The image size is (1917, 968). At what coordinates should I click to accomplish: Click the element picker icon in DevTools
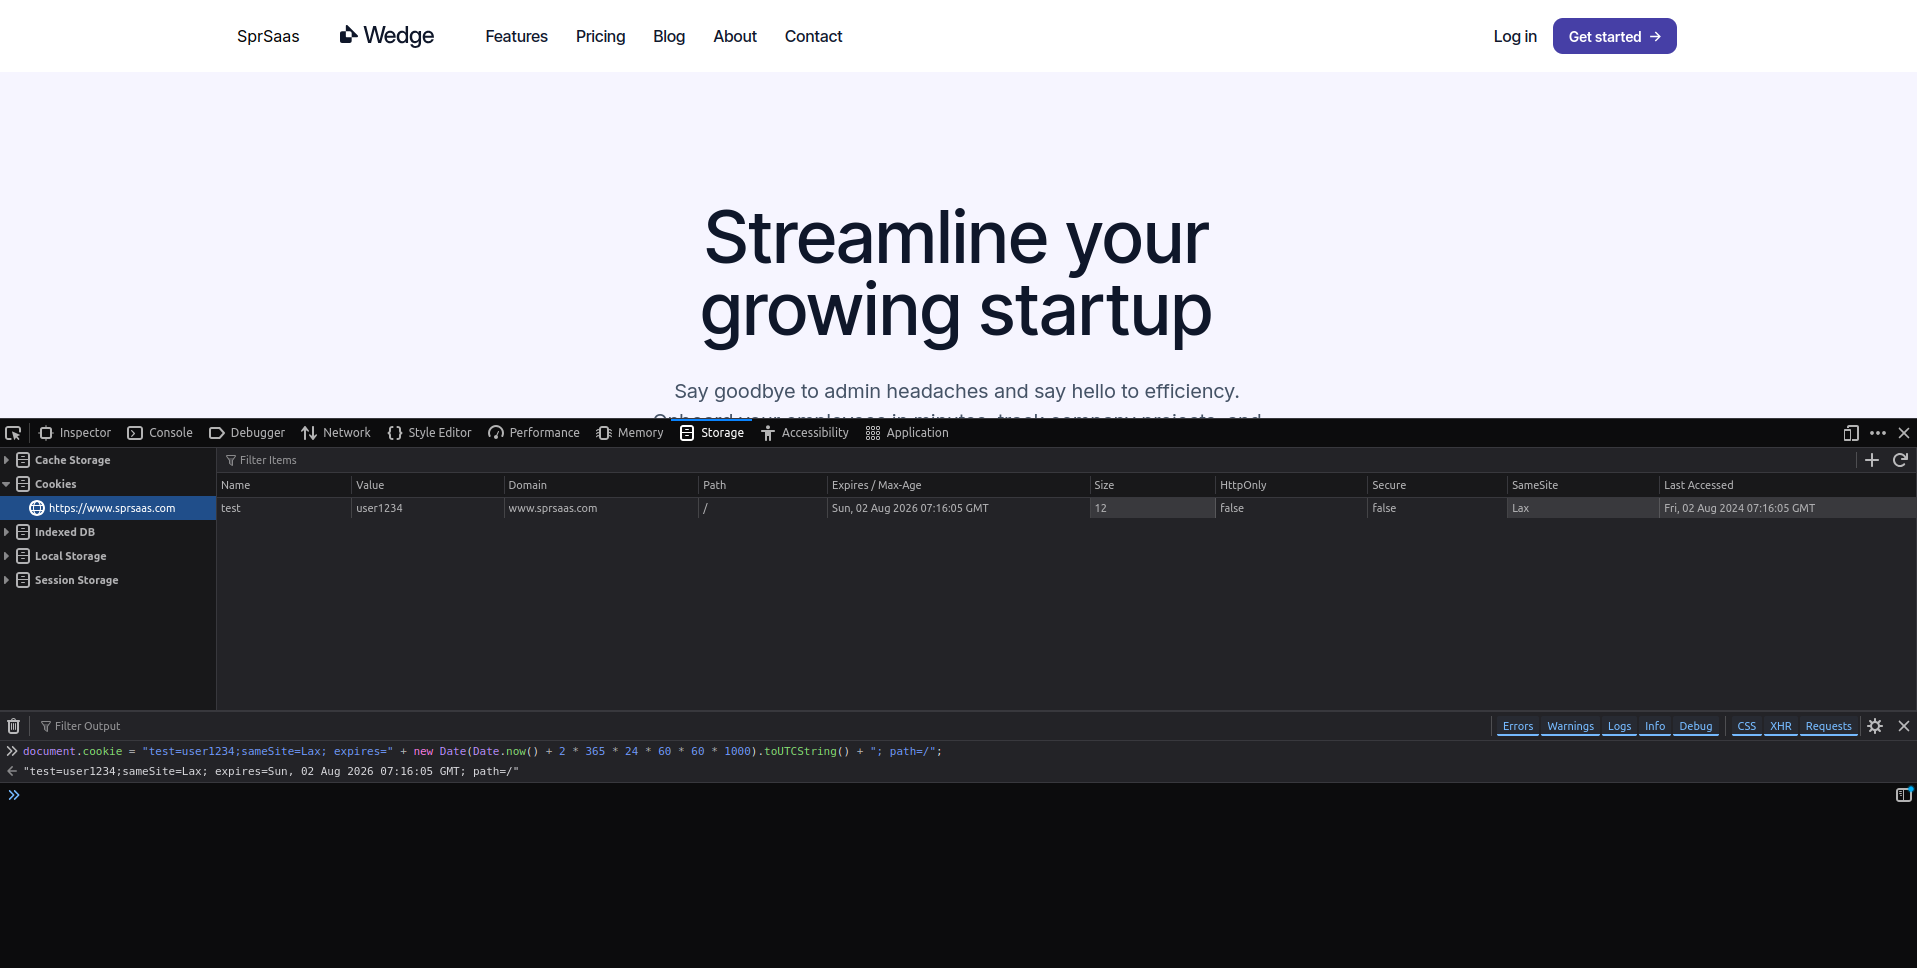click(x=13, y=433)
